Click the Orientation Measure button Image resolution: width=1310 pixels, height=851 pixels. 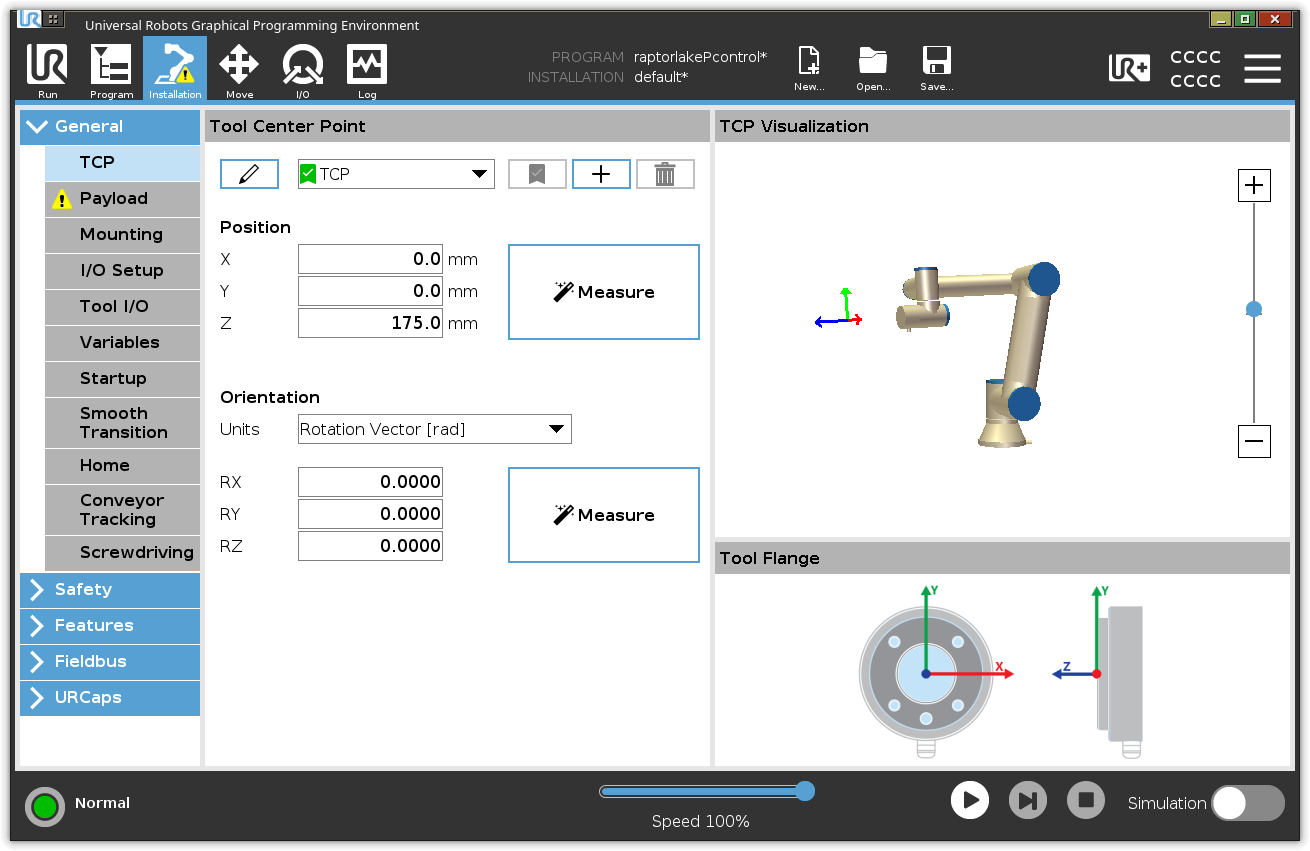point(604,515)
